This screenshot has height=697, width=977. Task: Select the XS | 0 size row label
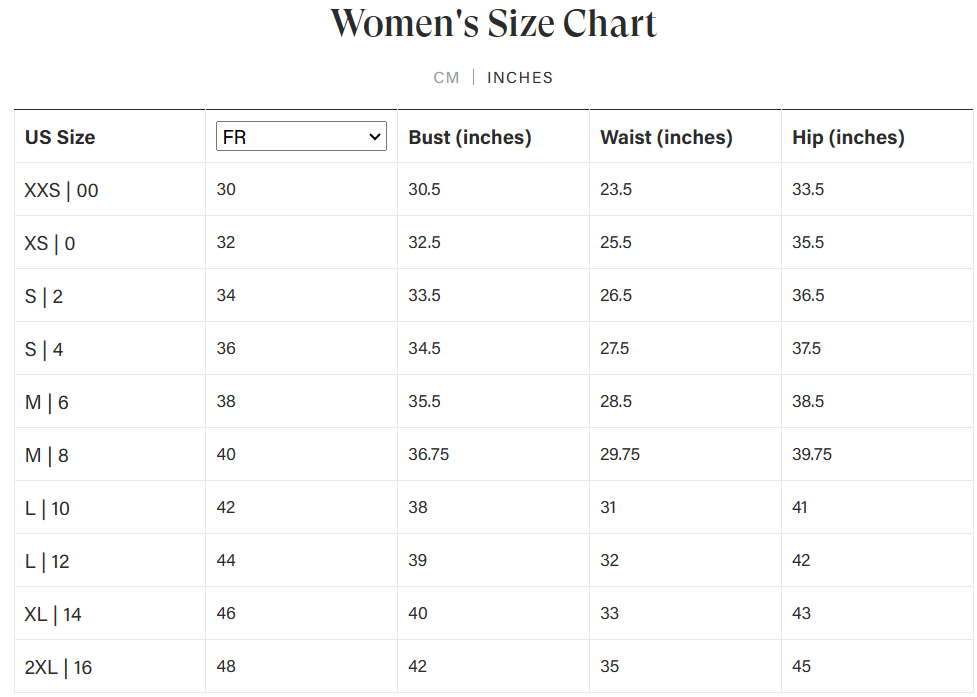pos(50,243)
